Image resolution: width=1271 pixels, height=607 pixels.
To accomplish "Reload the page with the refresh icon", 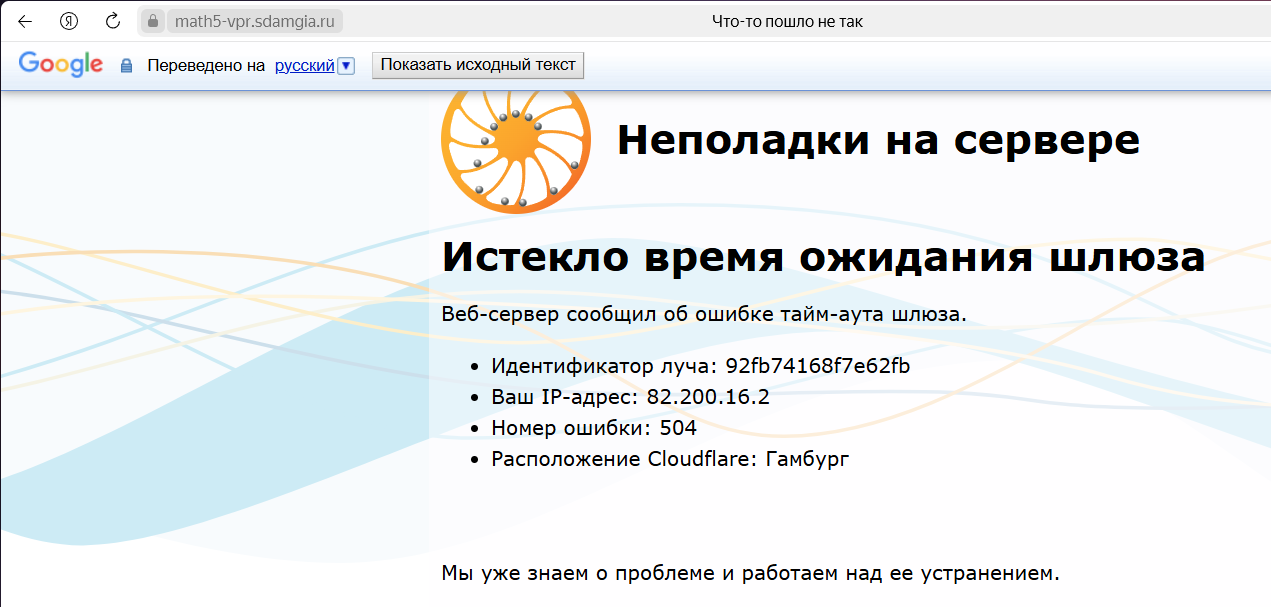I will (113, 21).
